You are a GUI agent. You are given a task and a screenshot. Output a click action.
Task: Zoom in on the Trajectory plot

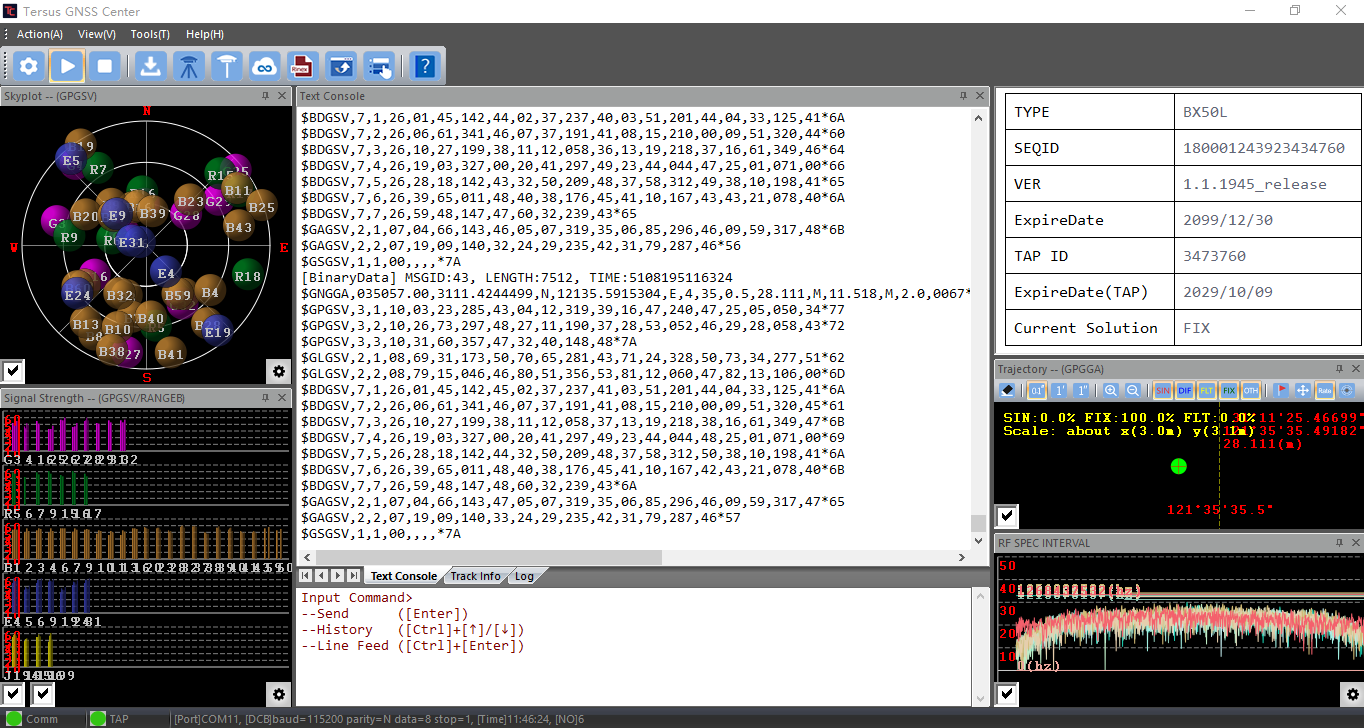[x=1111, y=390]
